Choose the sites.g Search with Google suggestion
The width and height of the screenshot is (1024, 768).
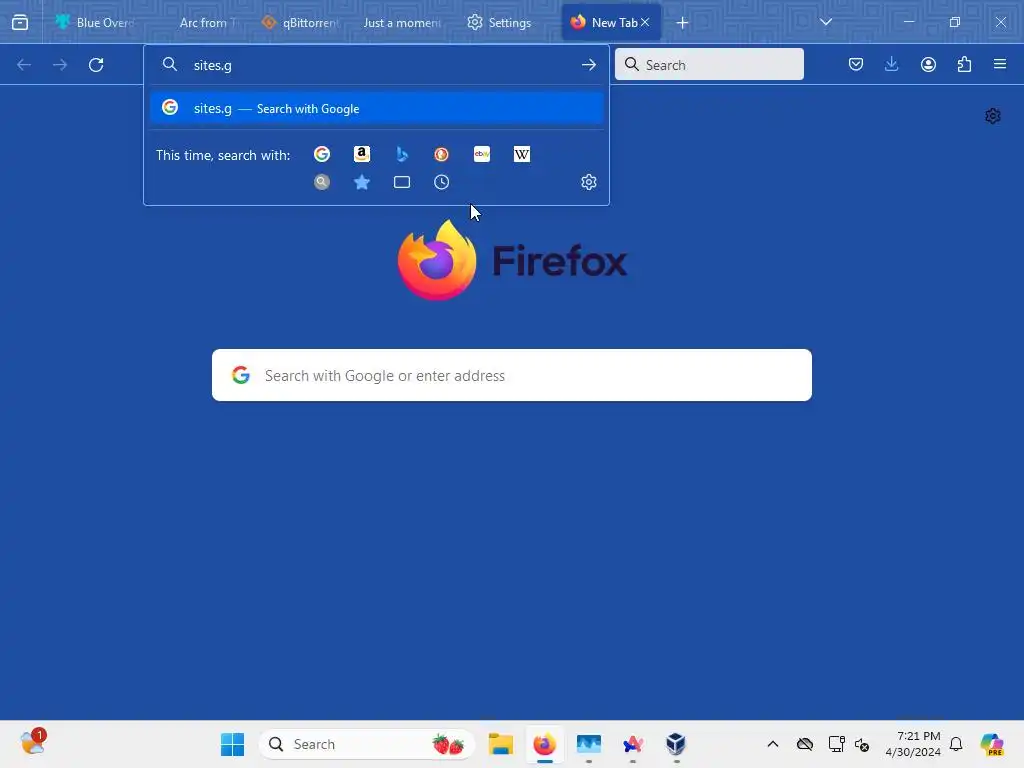point(376,108)
